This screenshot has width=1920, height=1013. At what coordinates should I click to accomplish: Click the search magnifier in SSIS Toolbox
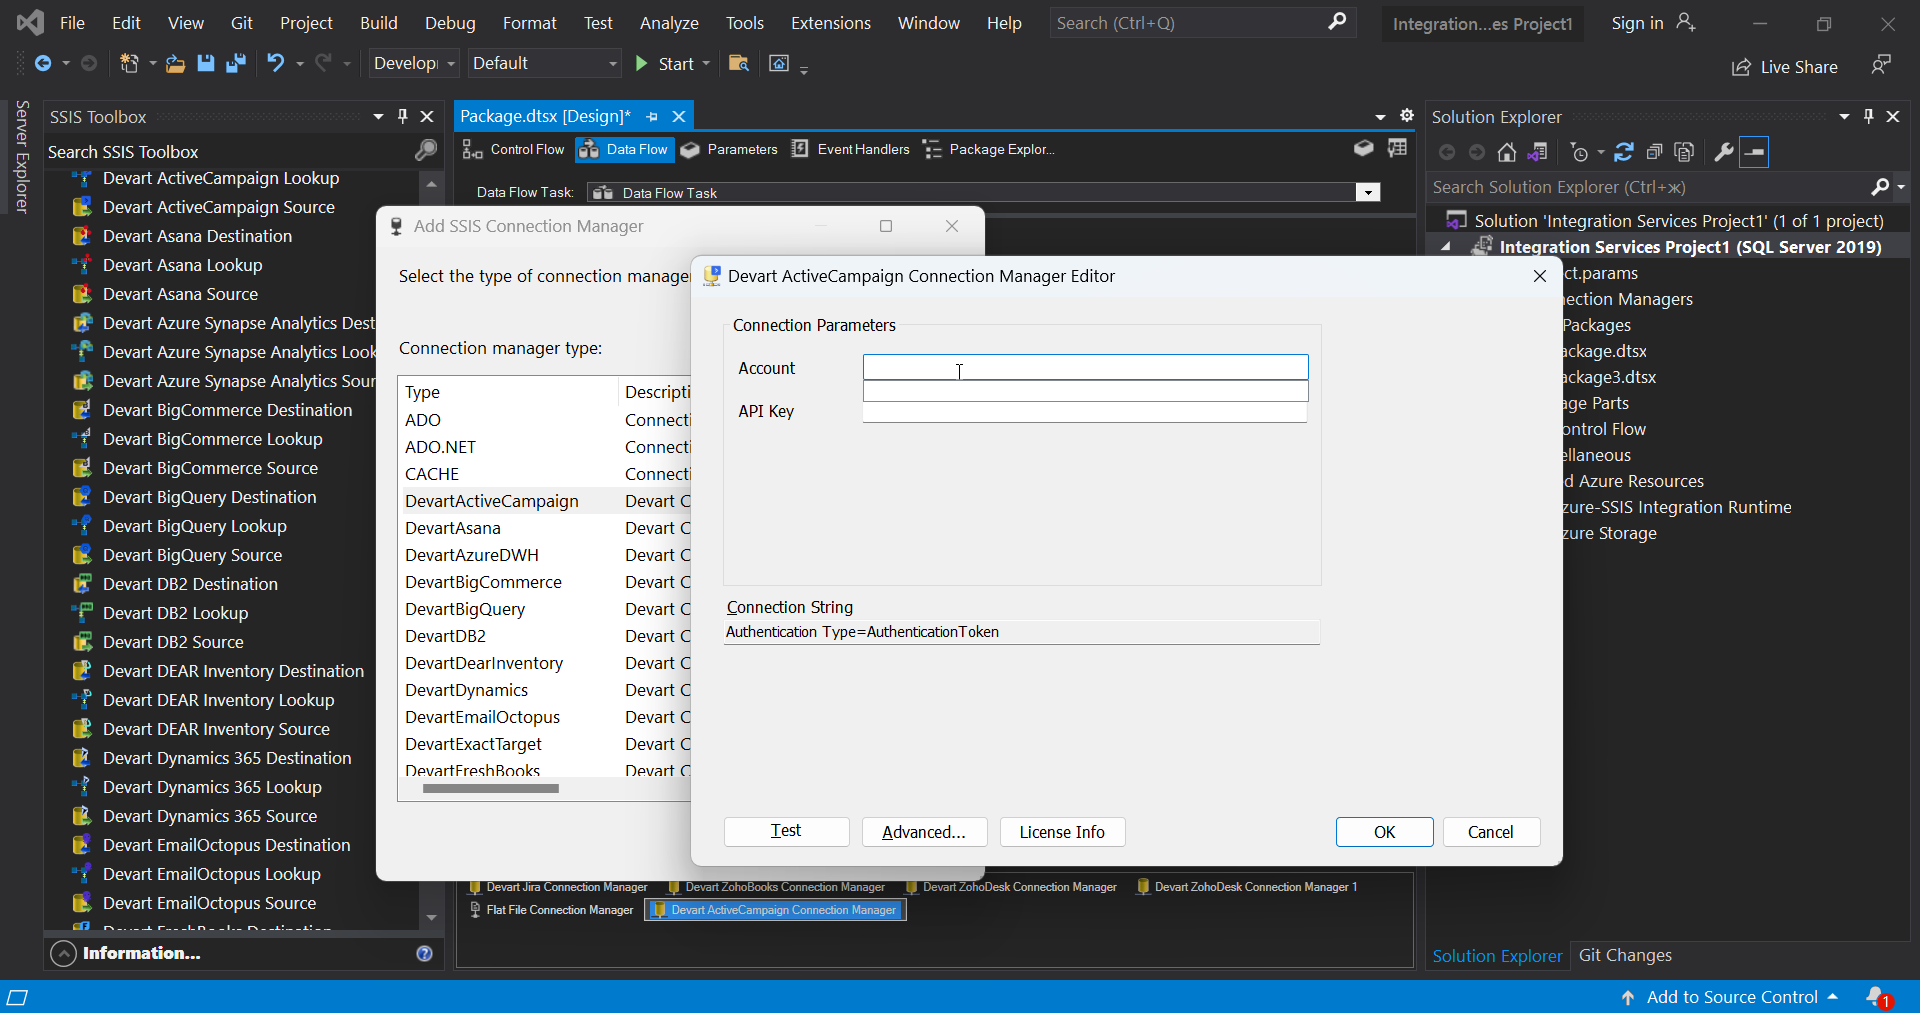pyautogui.click(x=426, y=151)
